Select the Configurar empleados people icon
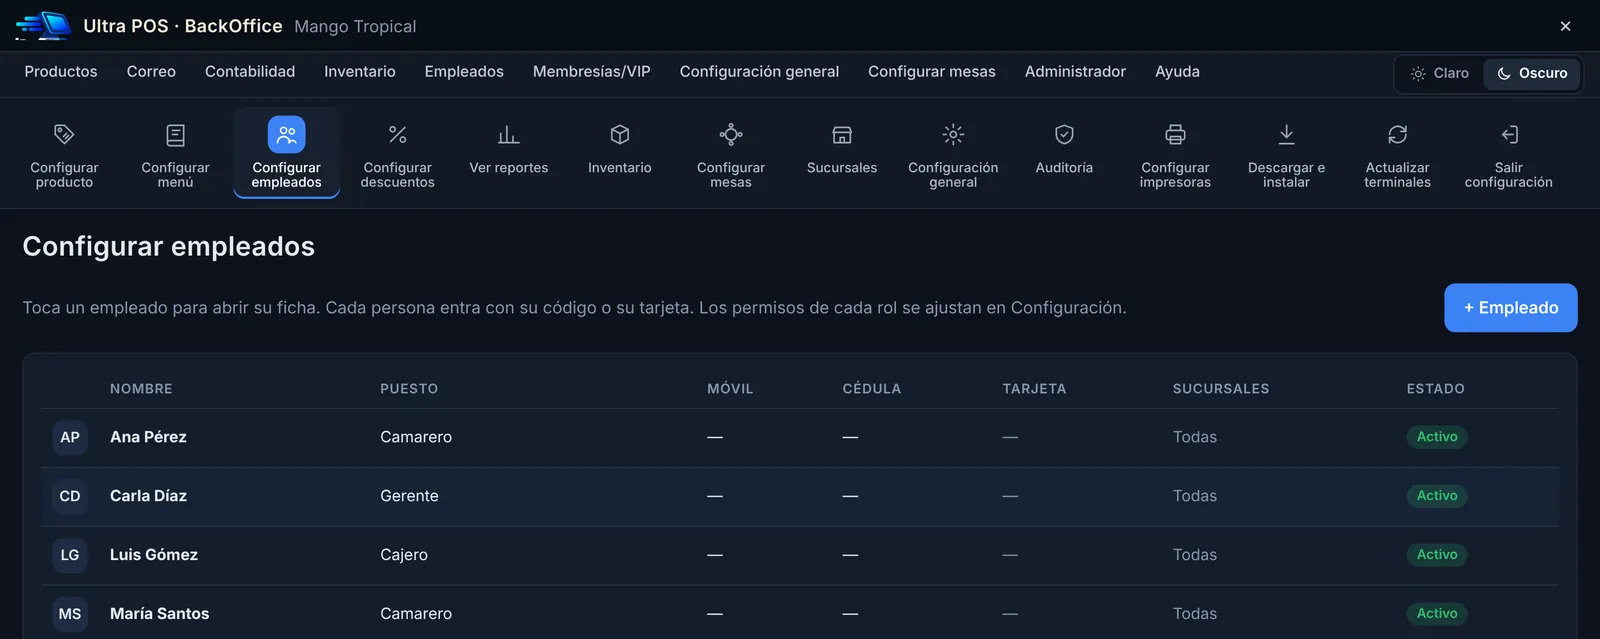 coord(286,134)
